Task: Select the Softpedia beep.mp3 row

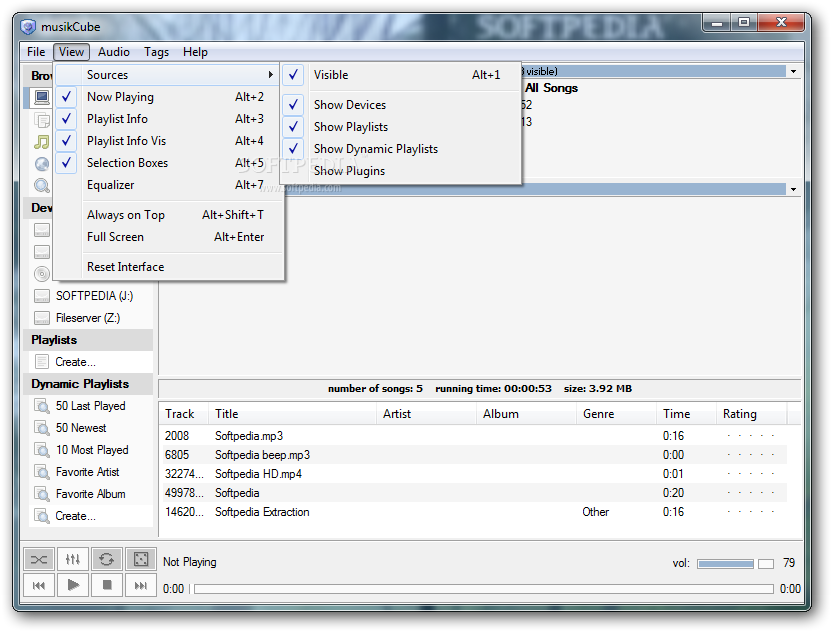Action: click(x=472, y=455)
